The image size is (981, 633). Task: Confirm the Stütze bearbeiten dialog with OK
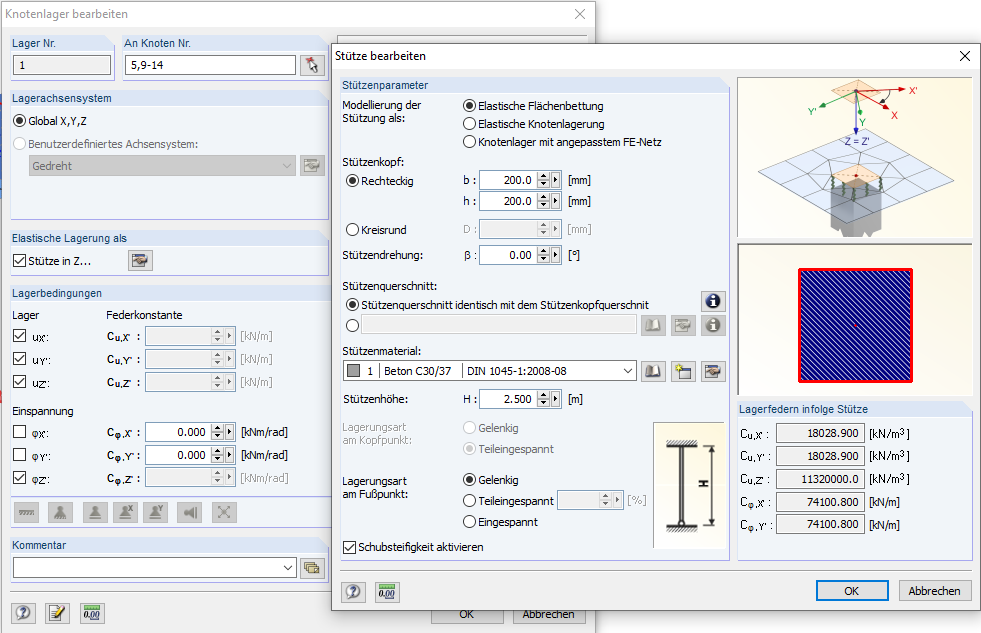click(x=851, y=590)
